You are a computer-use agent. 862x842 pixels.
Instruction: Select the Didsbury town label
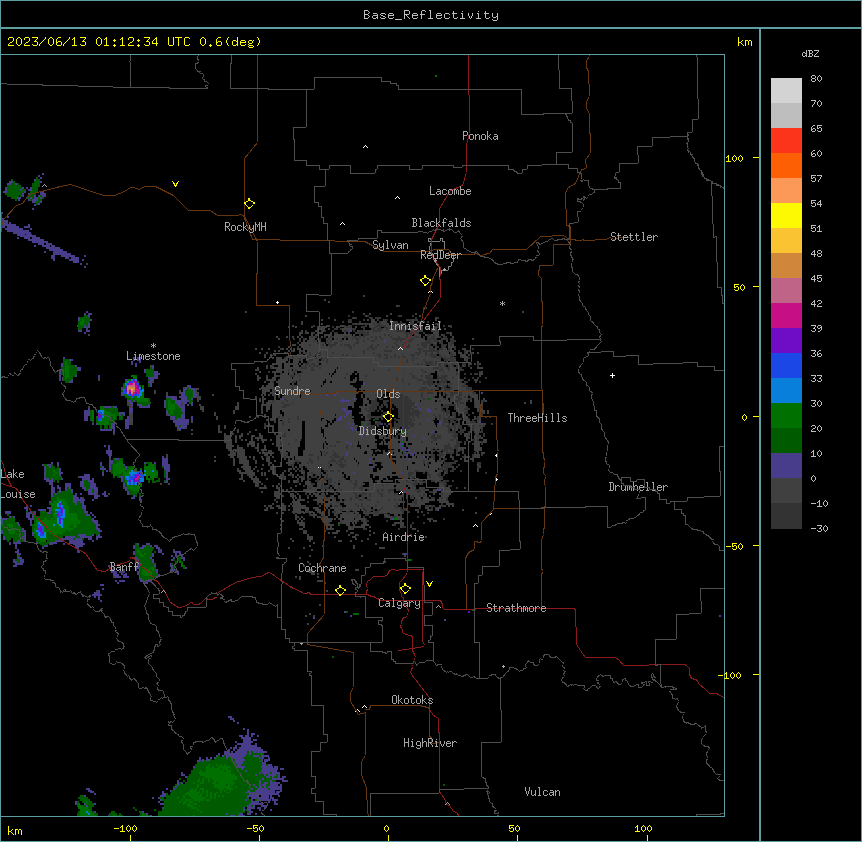point(383,431)
